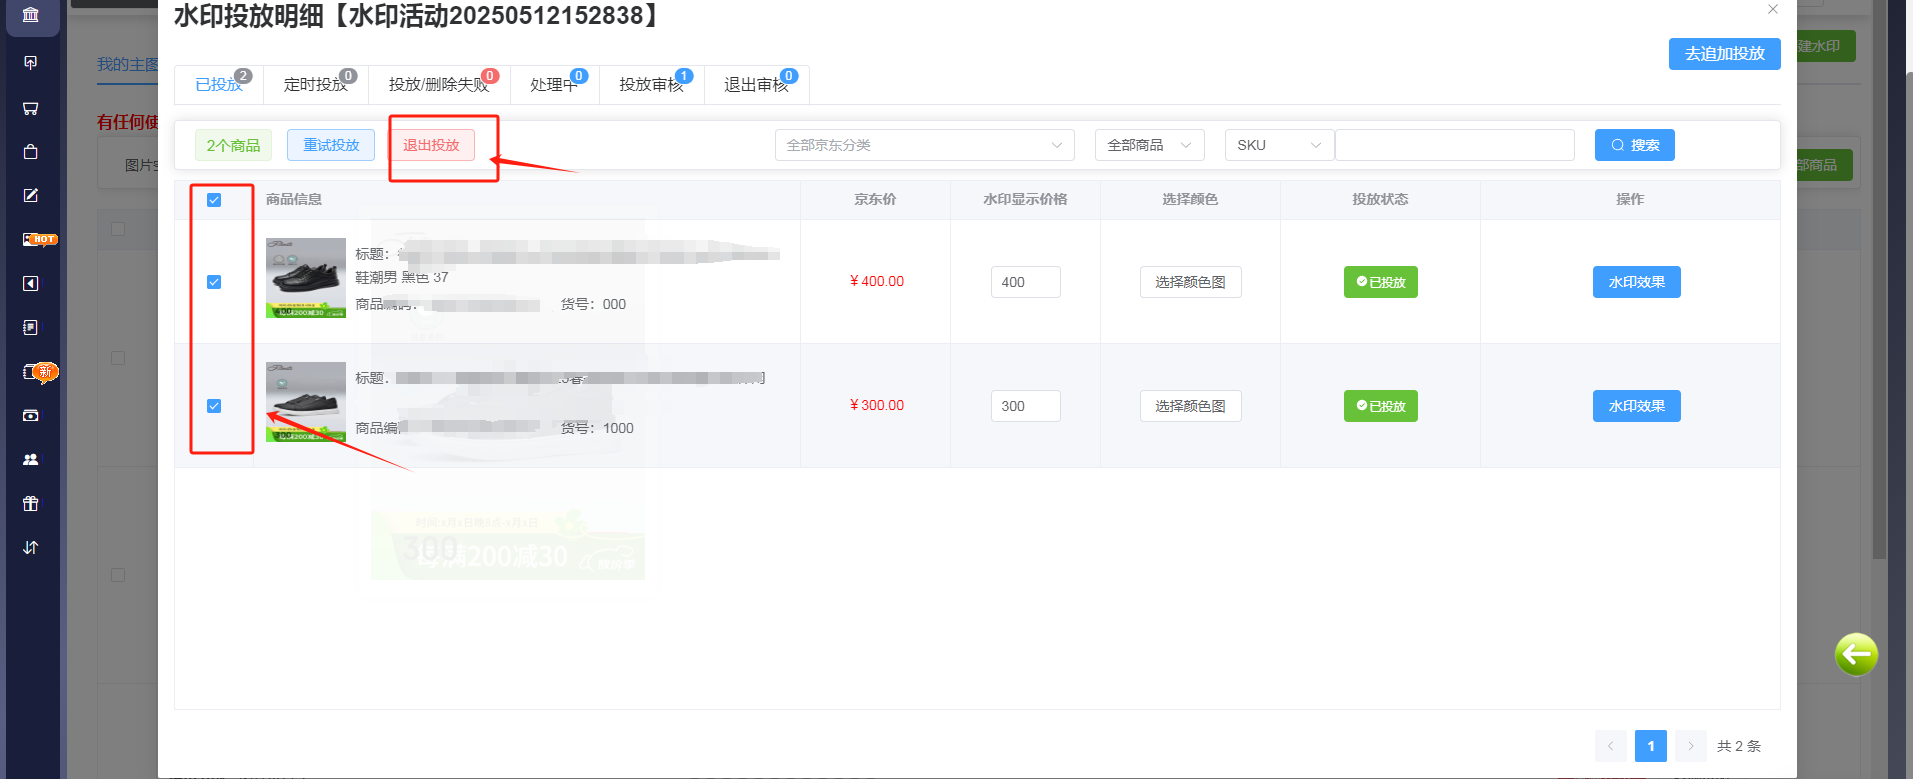1913x779 pixels.
Task: Toggle the select-all checkbox in table header
Action: [214, 200]
